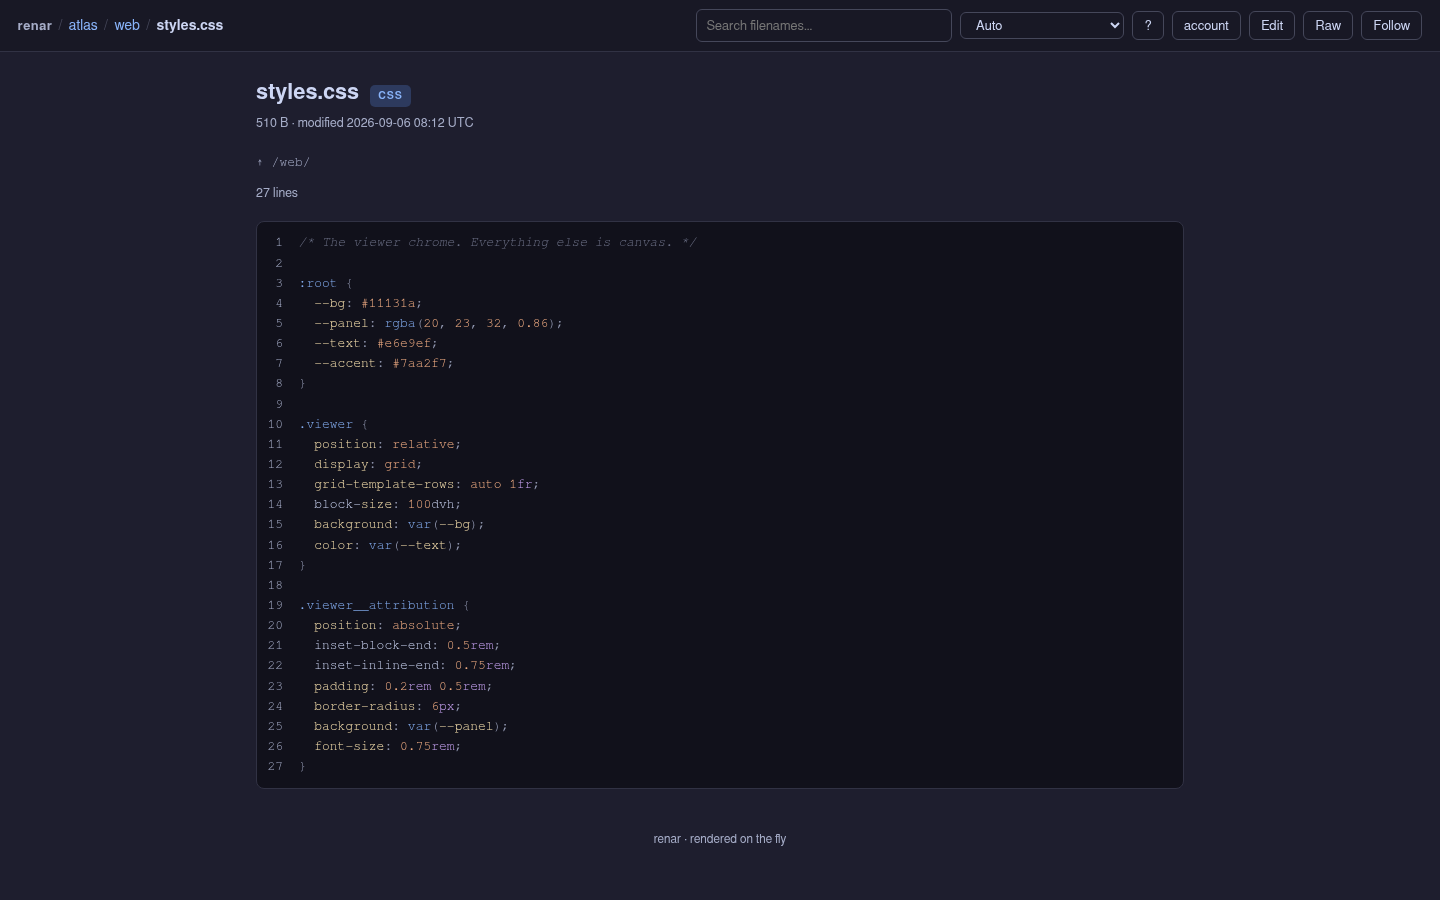This screenshot has height=900, width=1440.
Task: Click the "position: absolute;" declaration
Action: (387, 625)
